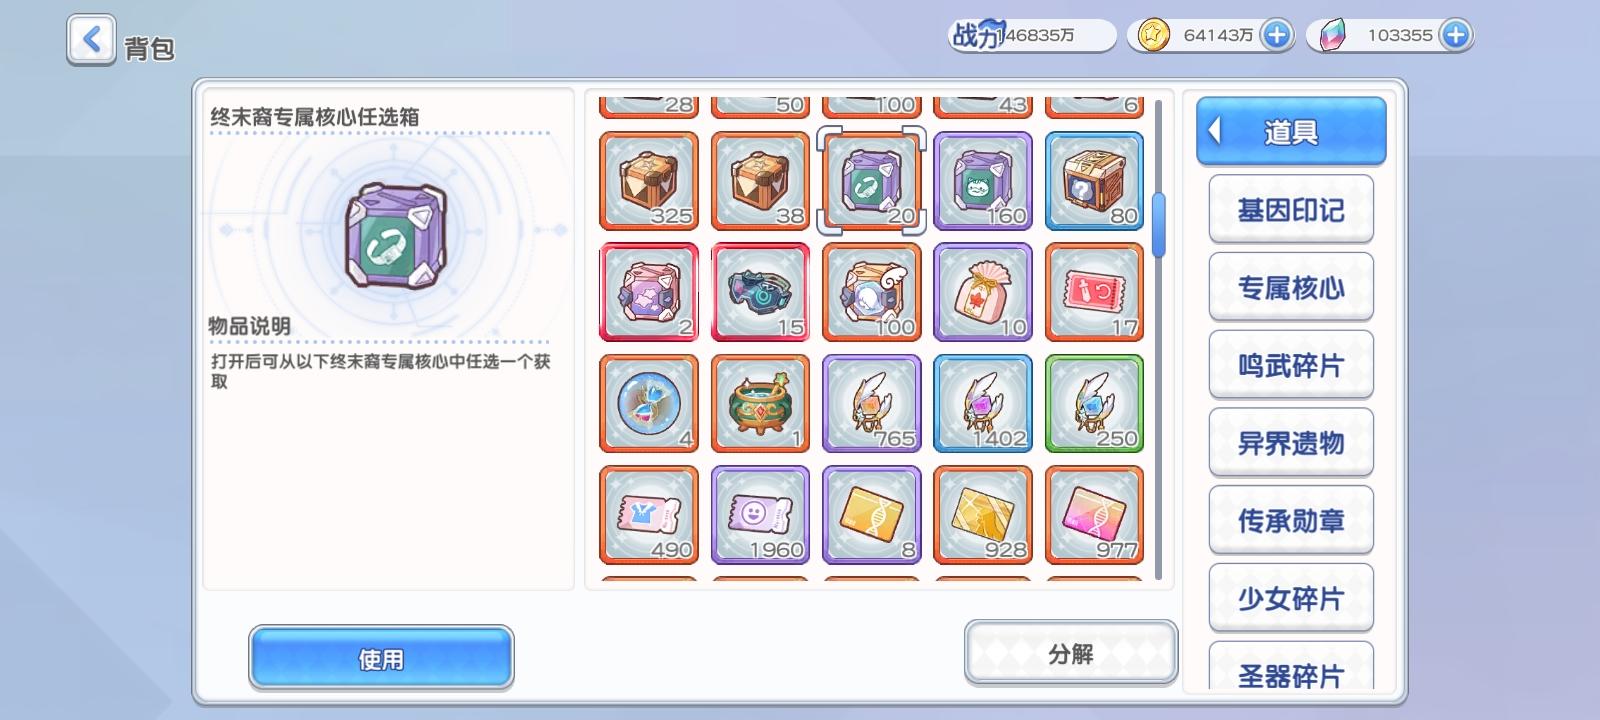Select the lucky bag item with count 10
Image resolution: width=1600 pixels, height=720 pixels.
point(983,292)
